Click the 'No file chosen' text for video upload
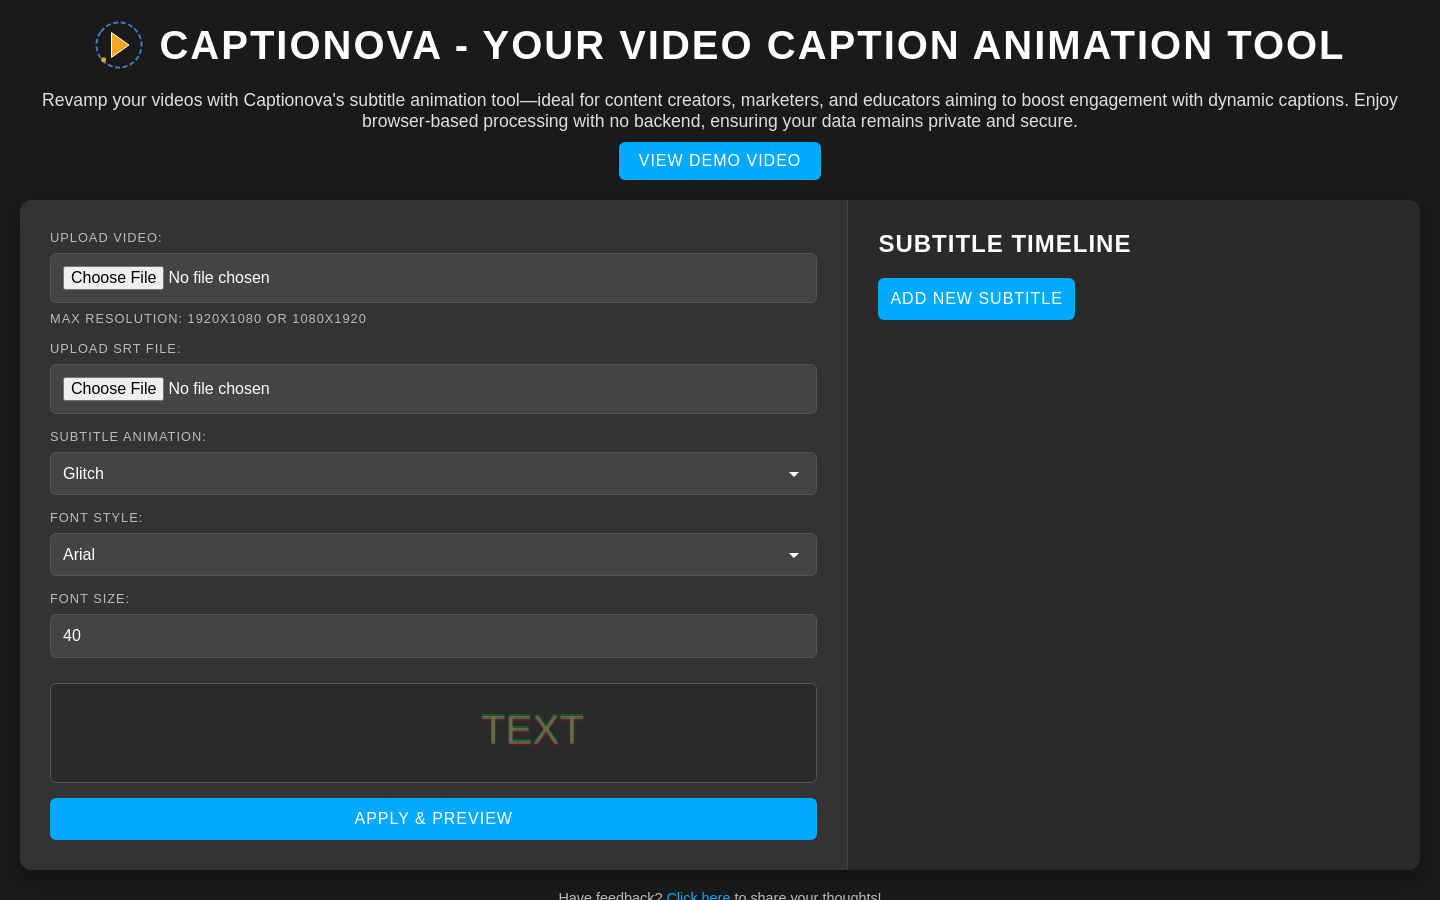The width and height of the screenshot is (1440, 900). coord(219,278)
